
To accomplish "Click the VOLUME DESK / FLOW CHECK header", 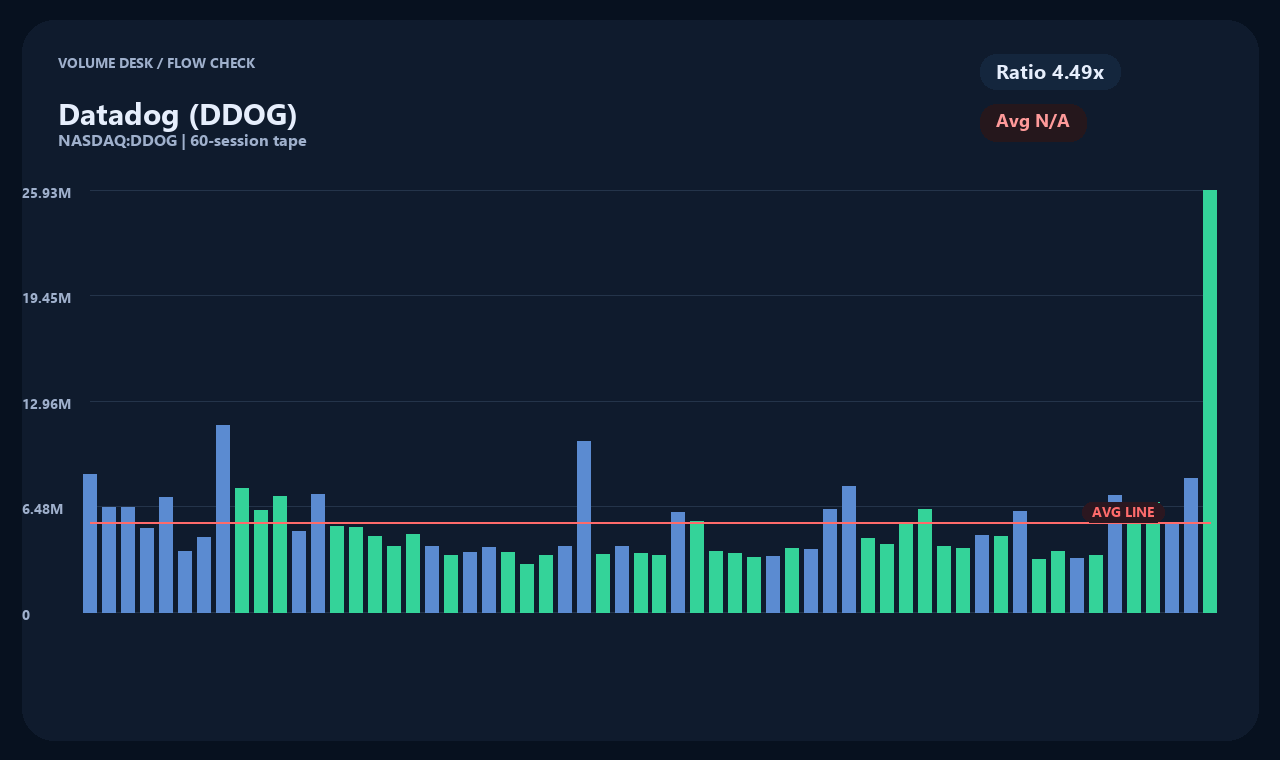I will [156, 63].
